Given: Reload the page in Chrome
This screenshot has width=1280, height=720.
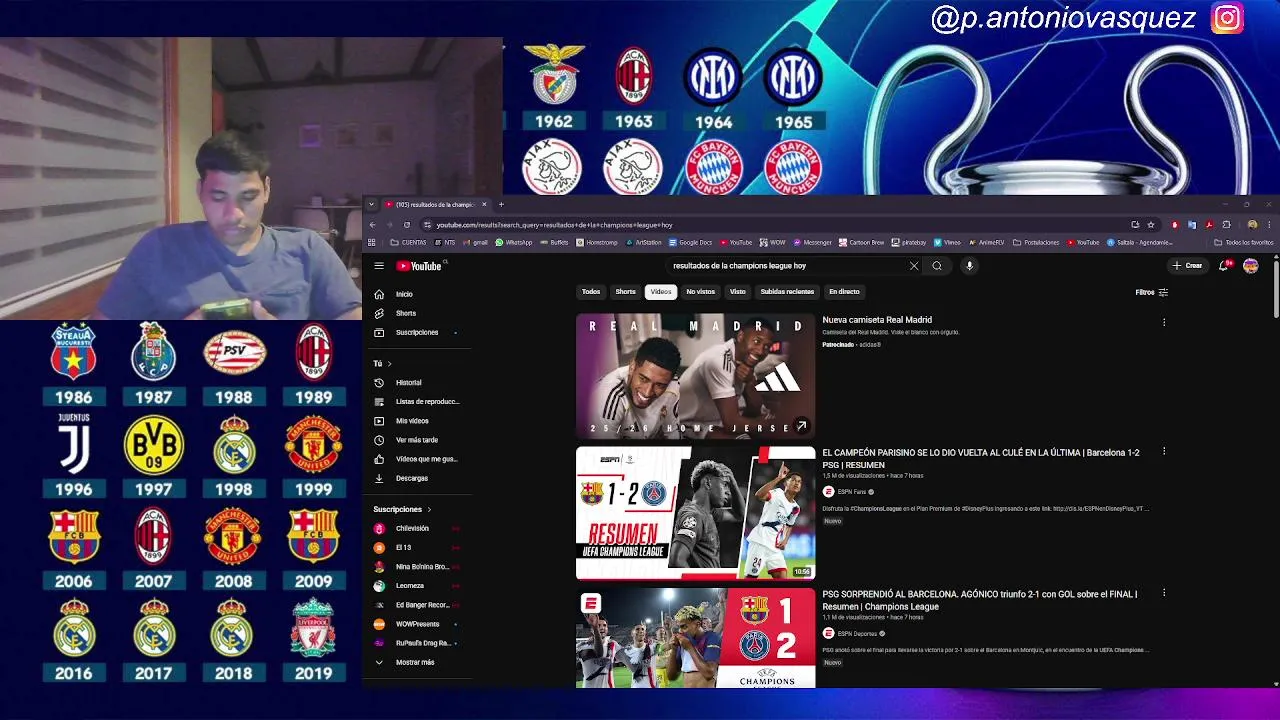Looking at the screenshot, I should click(407, 225).
